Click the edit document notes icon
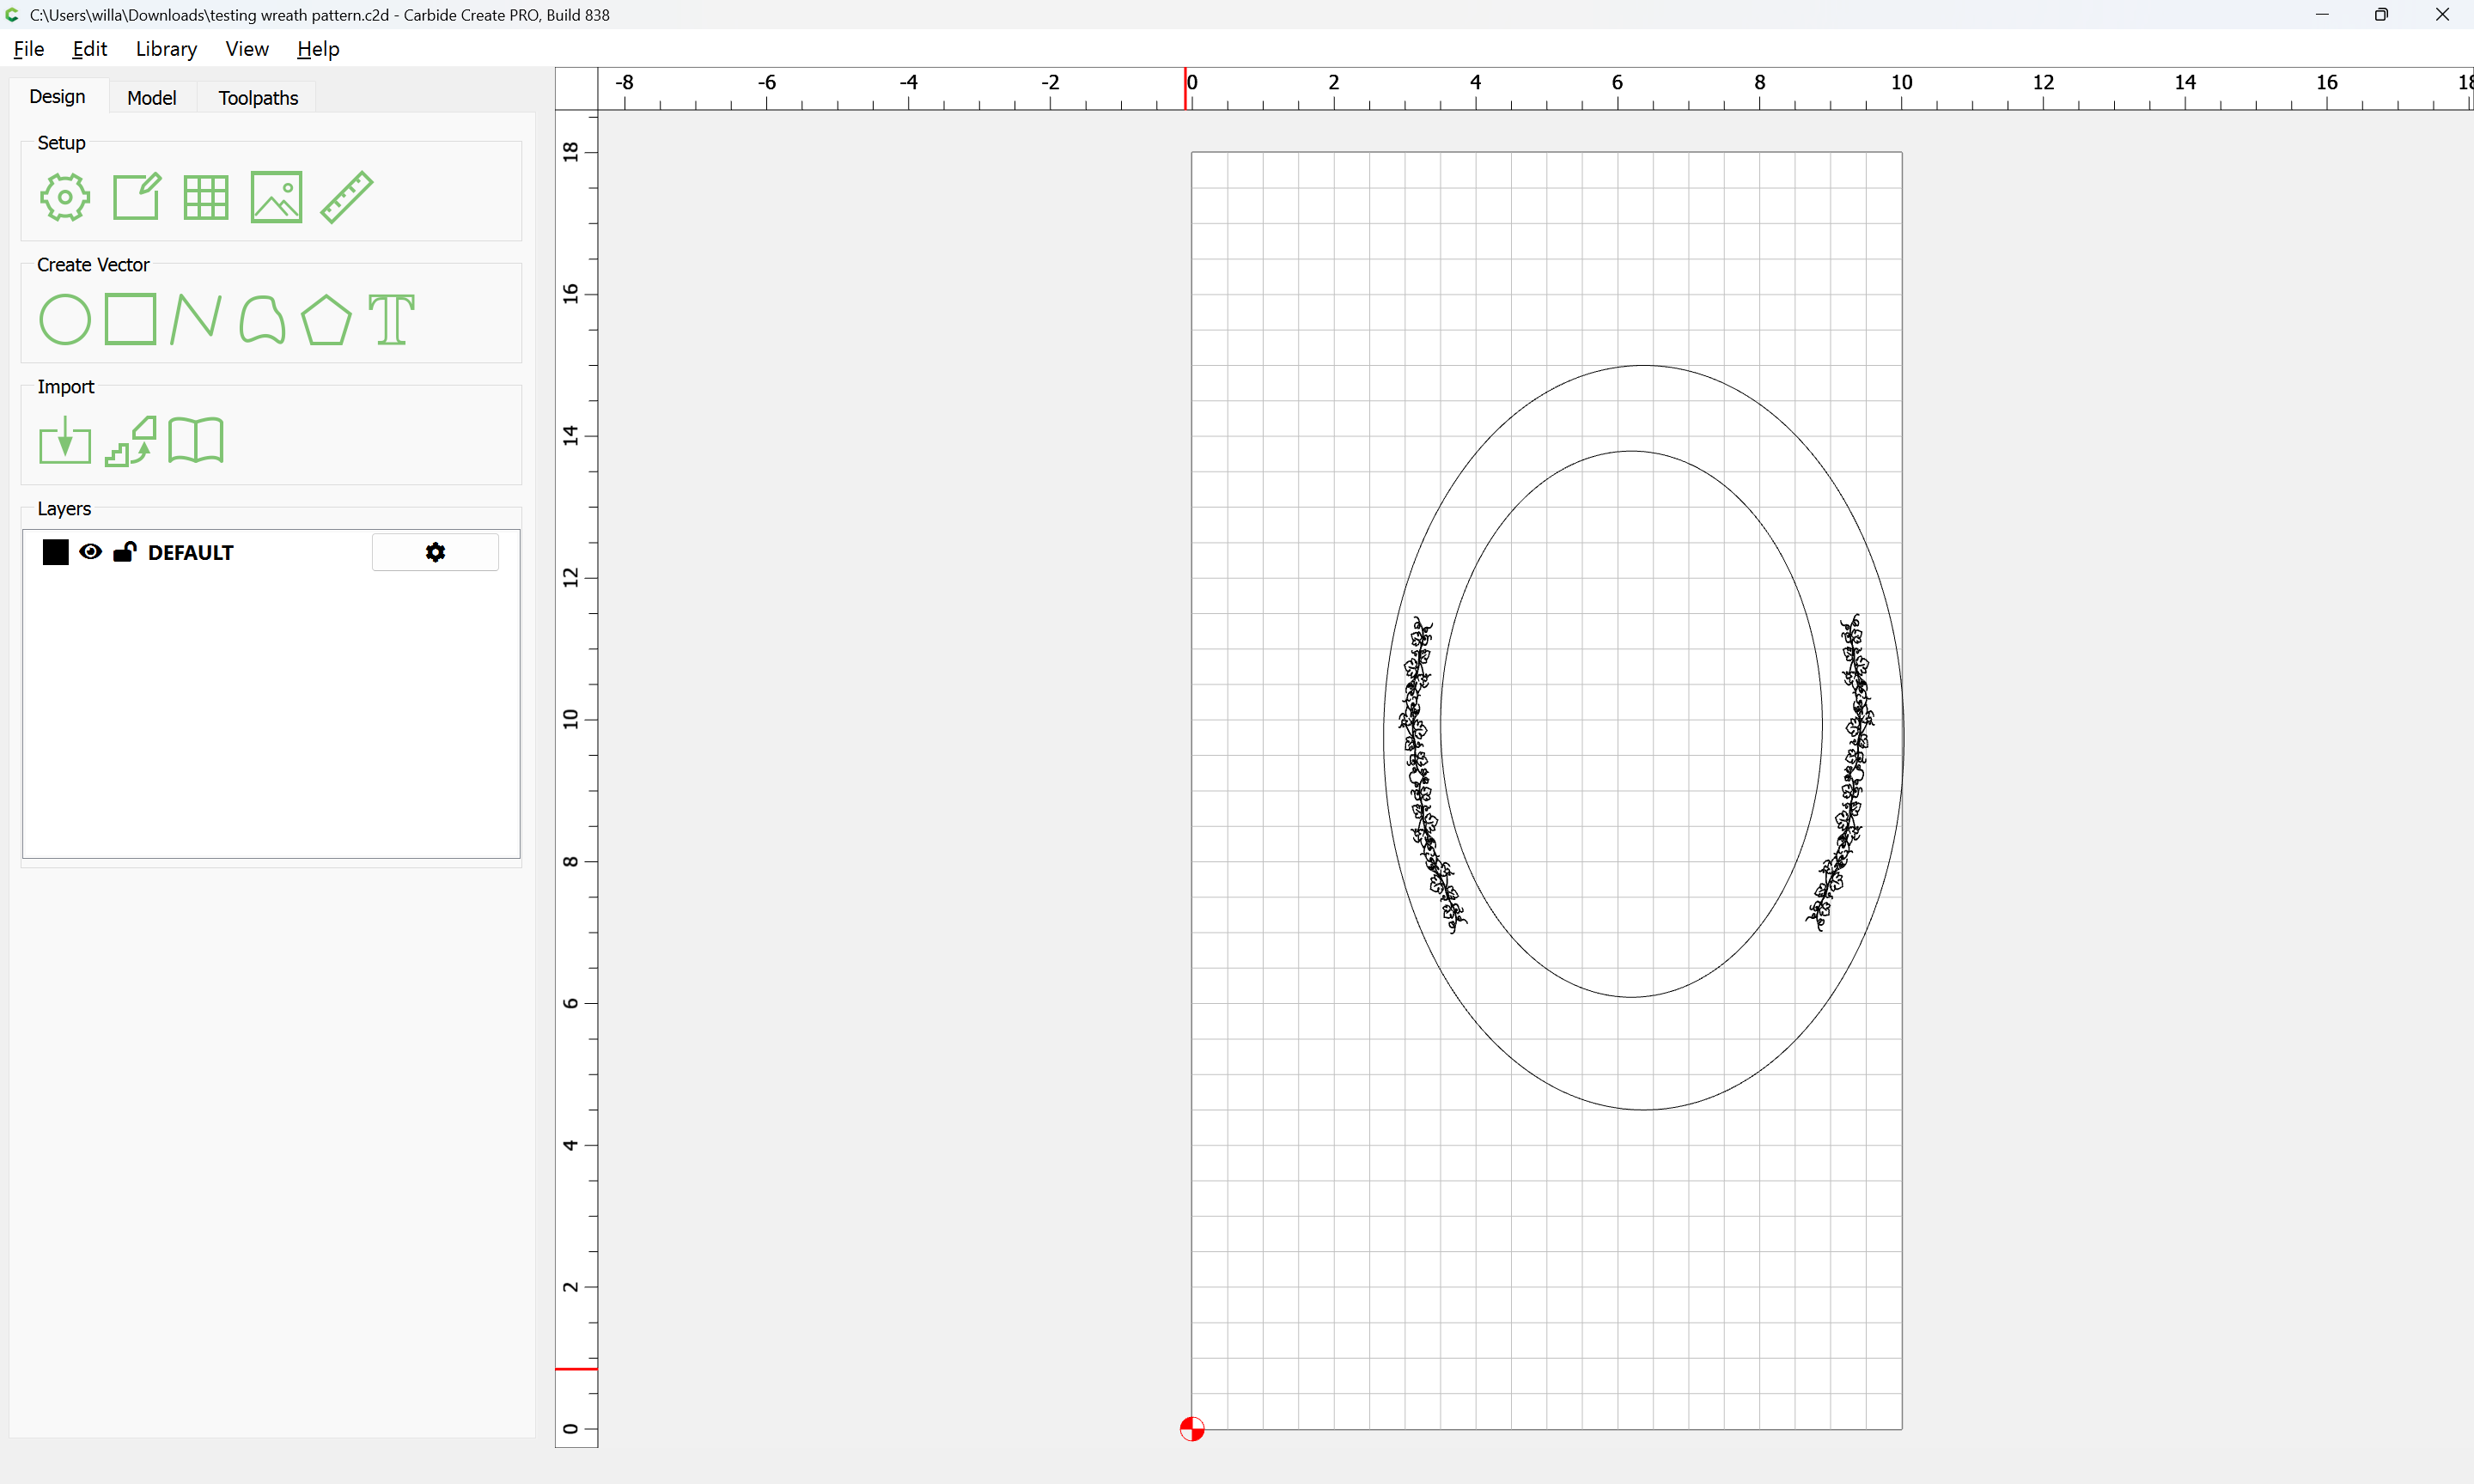2474x1484 pixels. pyautogui.click(x=136, y=197)
